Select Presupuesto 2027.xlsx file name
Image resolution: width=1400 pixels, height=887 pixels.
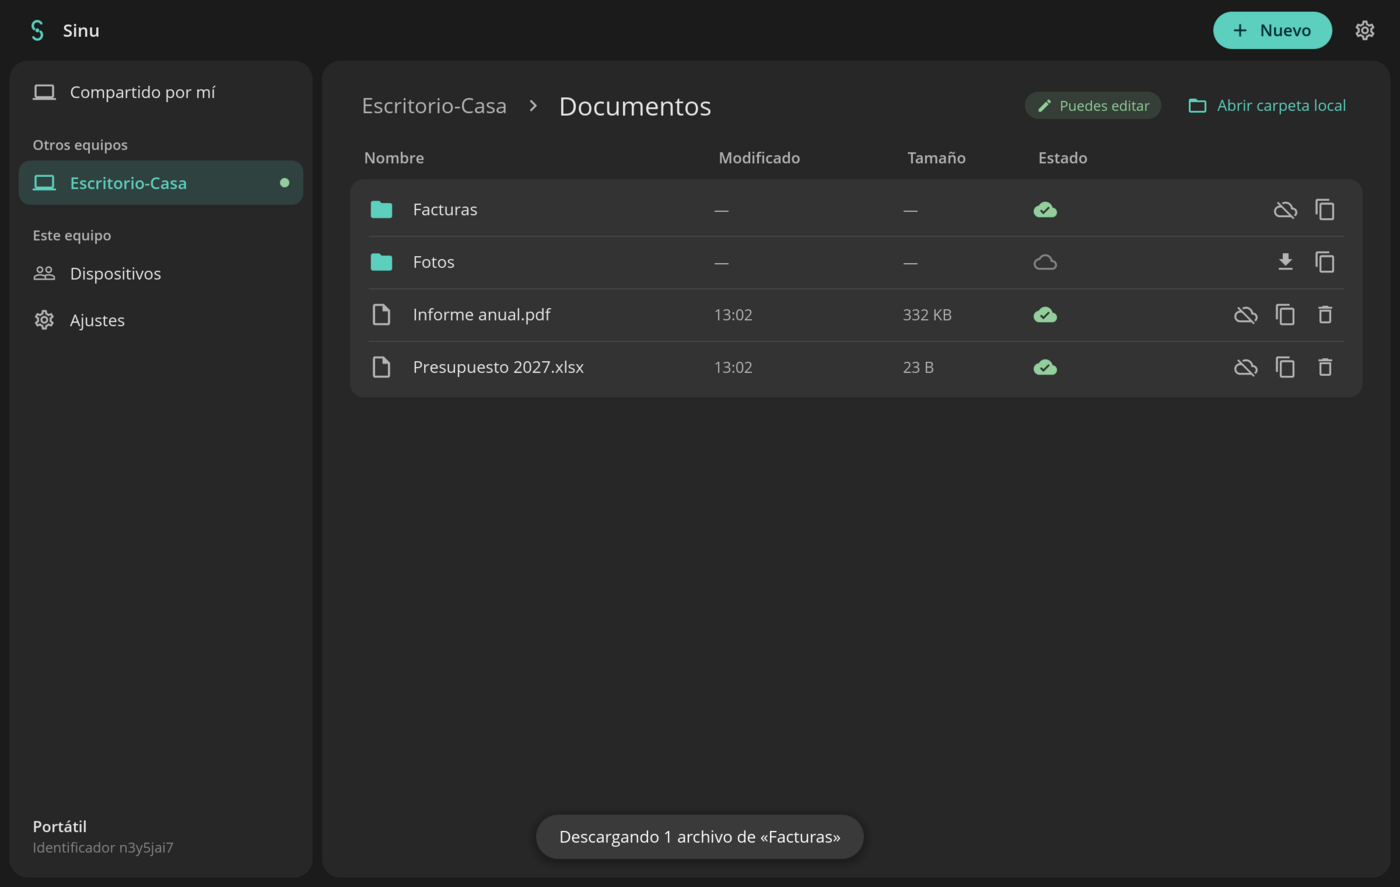(x=498, y=367)
